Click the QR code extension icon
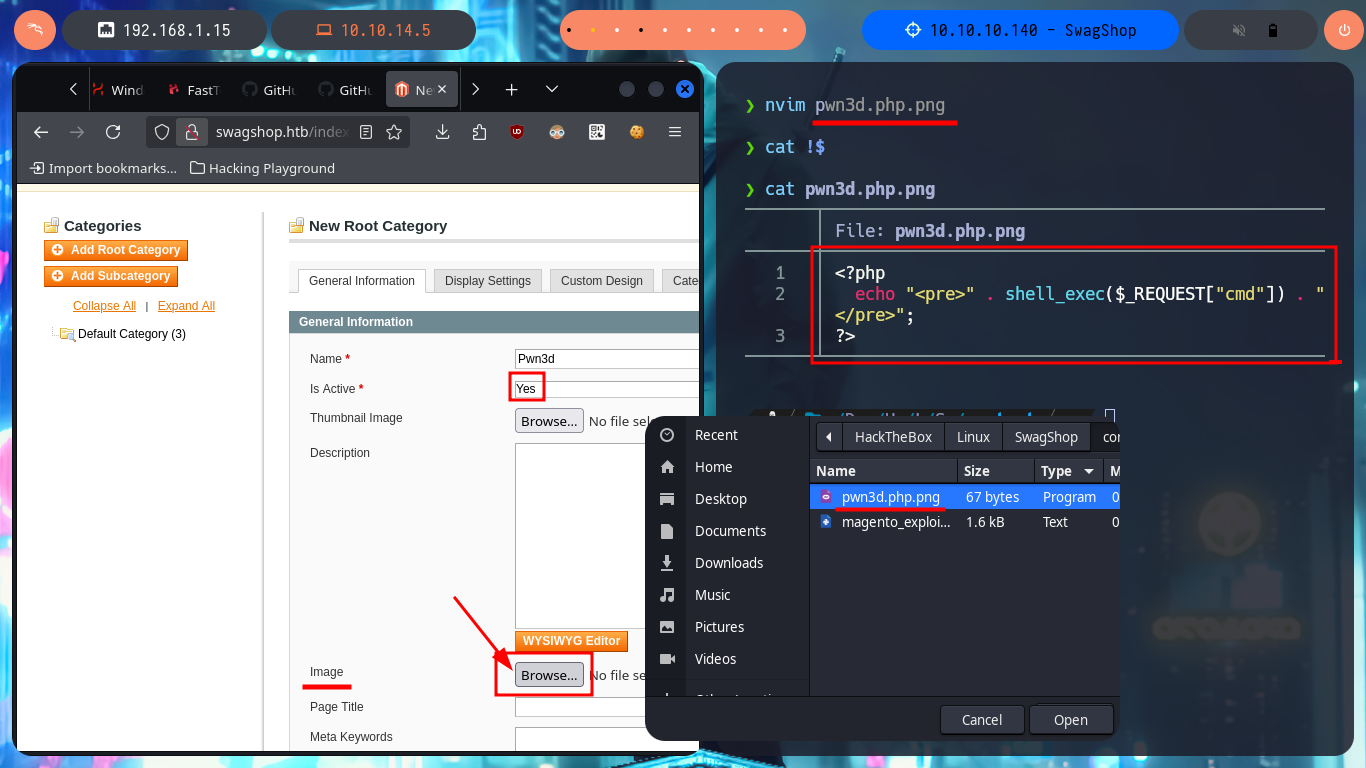This screenshot has width=1366, height=768. point(596,132)
